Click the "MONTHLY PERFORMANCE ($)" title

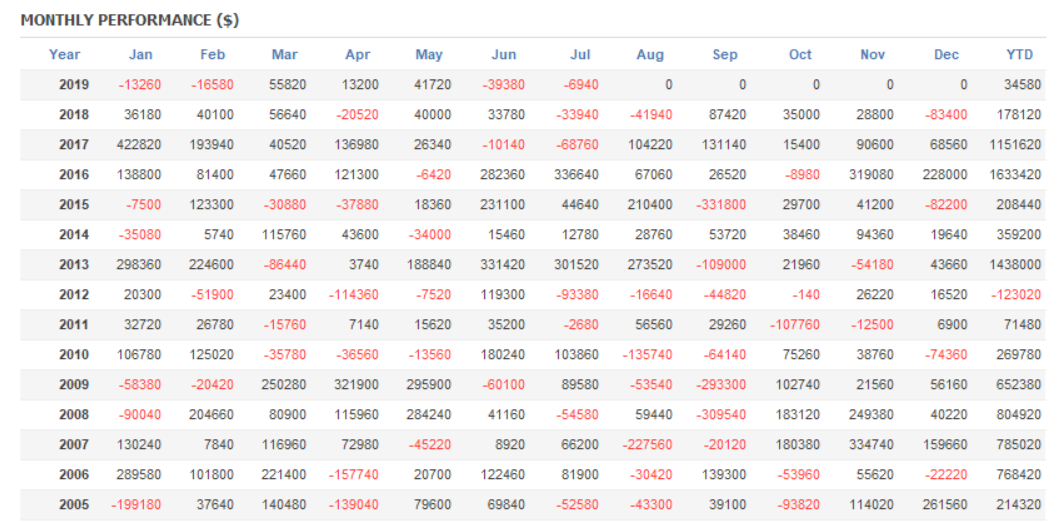(130, 20)
